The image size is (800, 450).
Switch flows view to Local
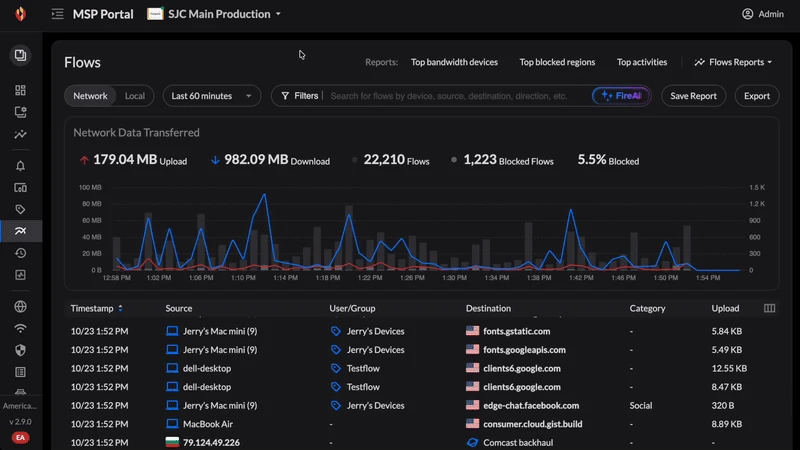click(134, 96)
